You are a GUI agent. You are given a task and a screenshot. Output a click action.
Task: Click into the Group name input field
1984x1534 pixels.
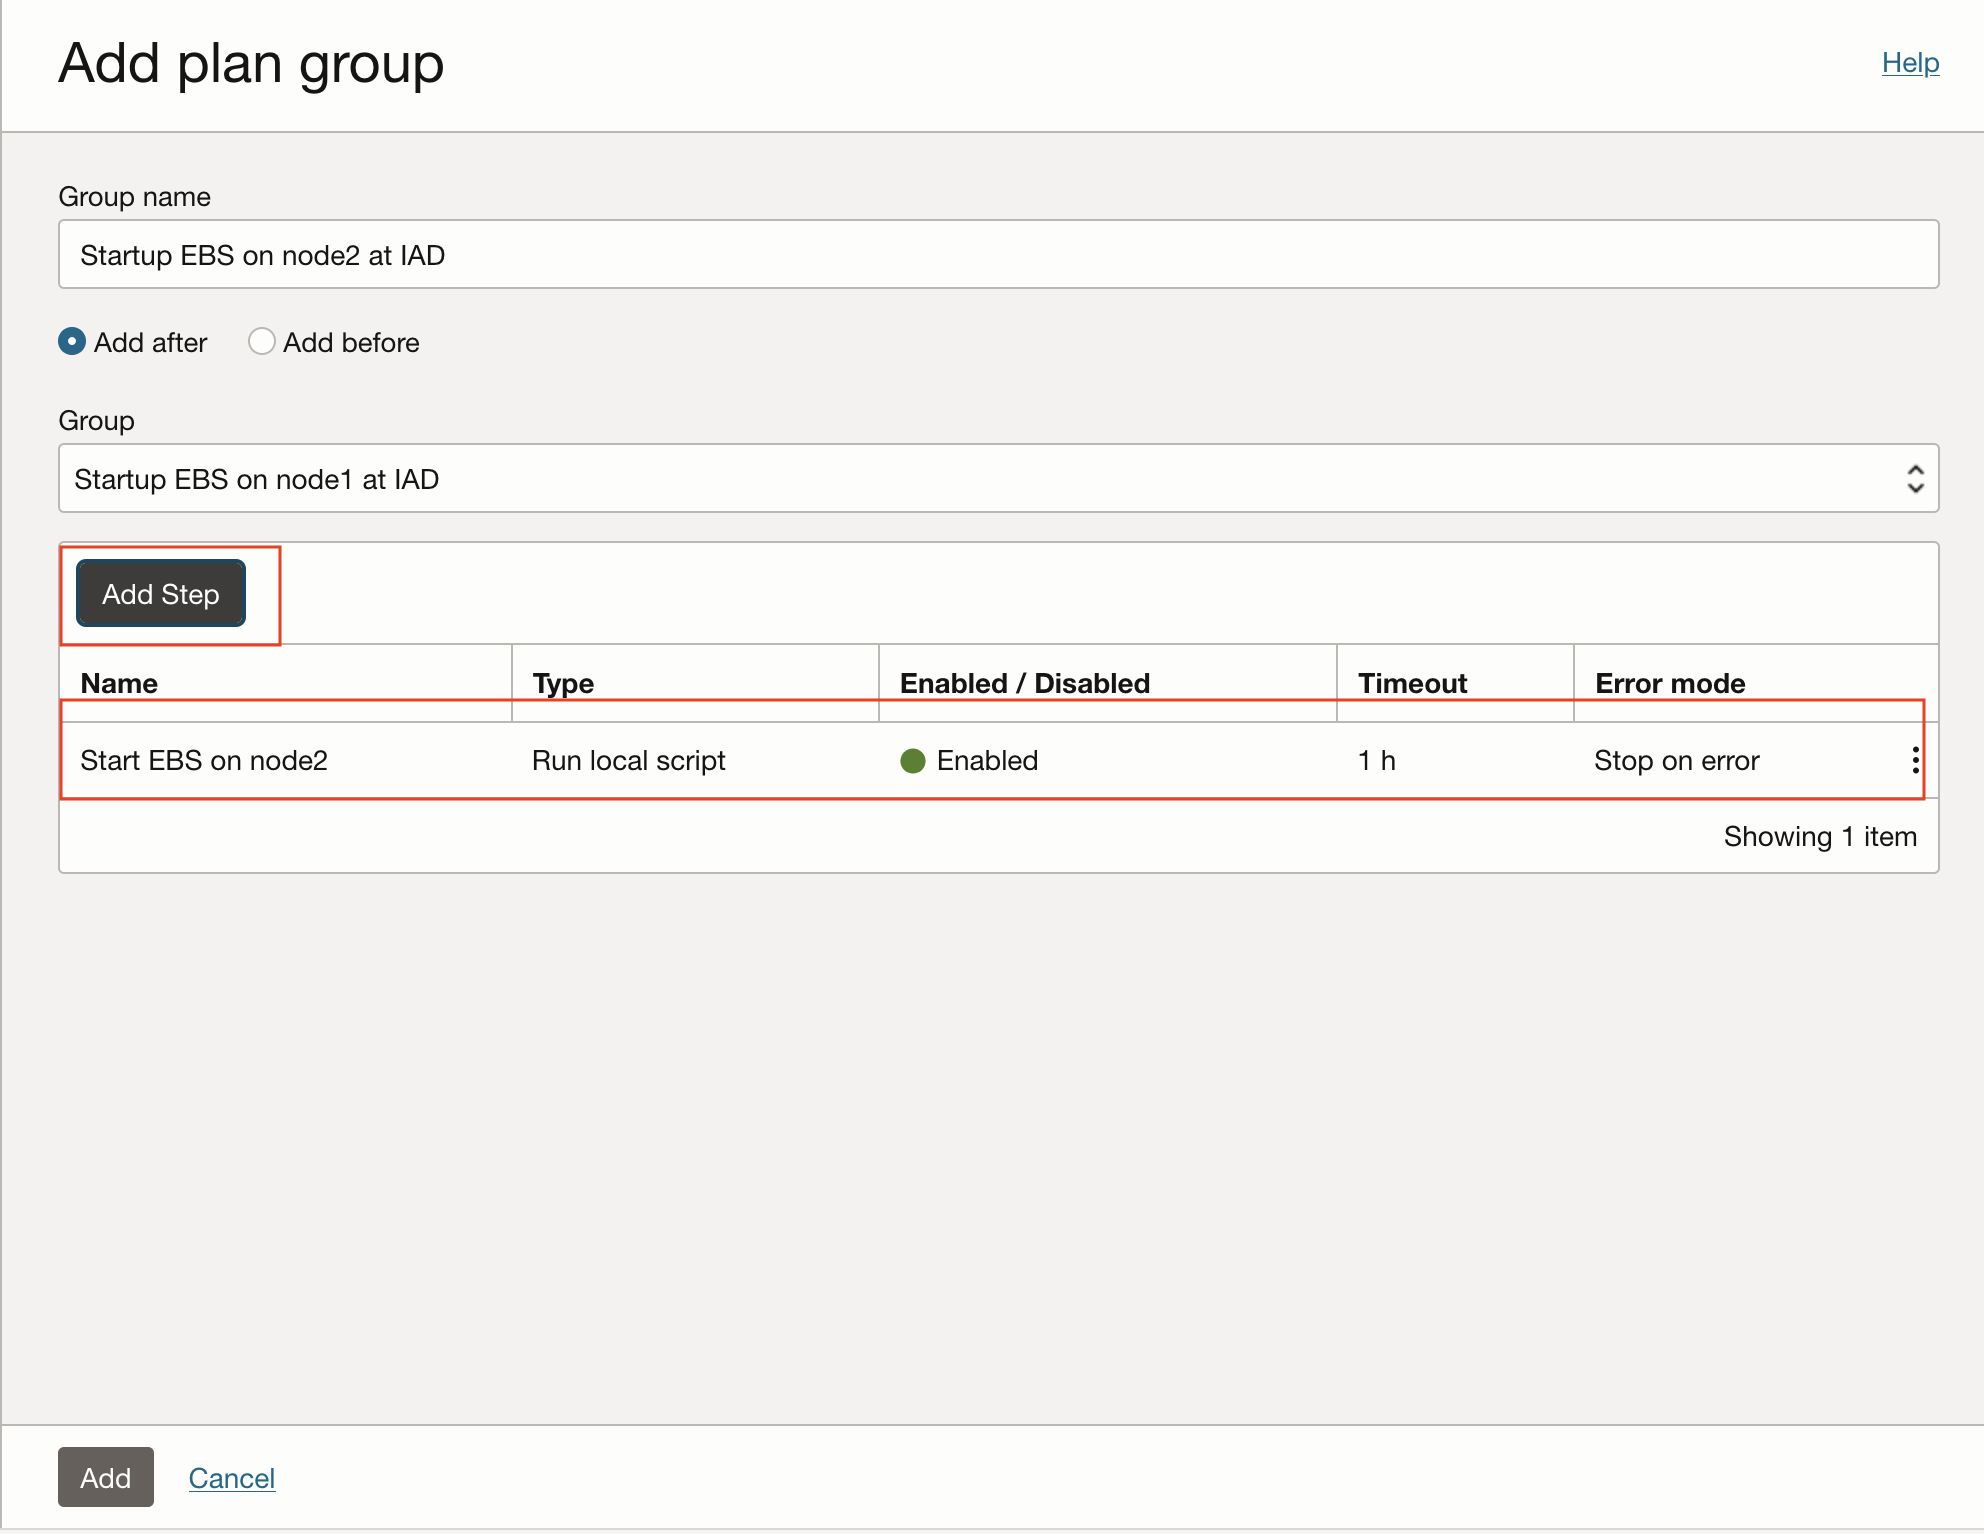coord(997,255)
